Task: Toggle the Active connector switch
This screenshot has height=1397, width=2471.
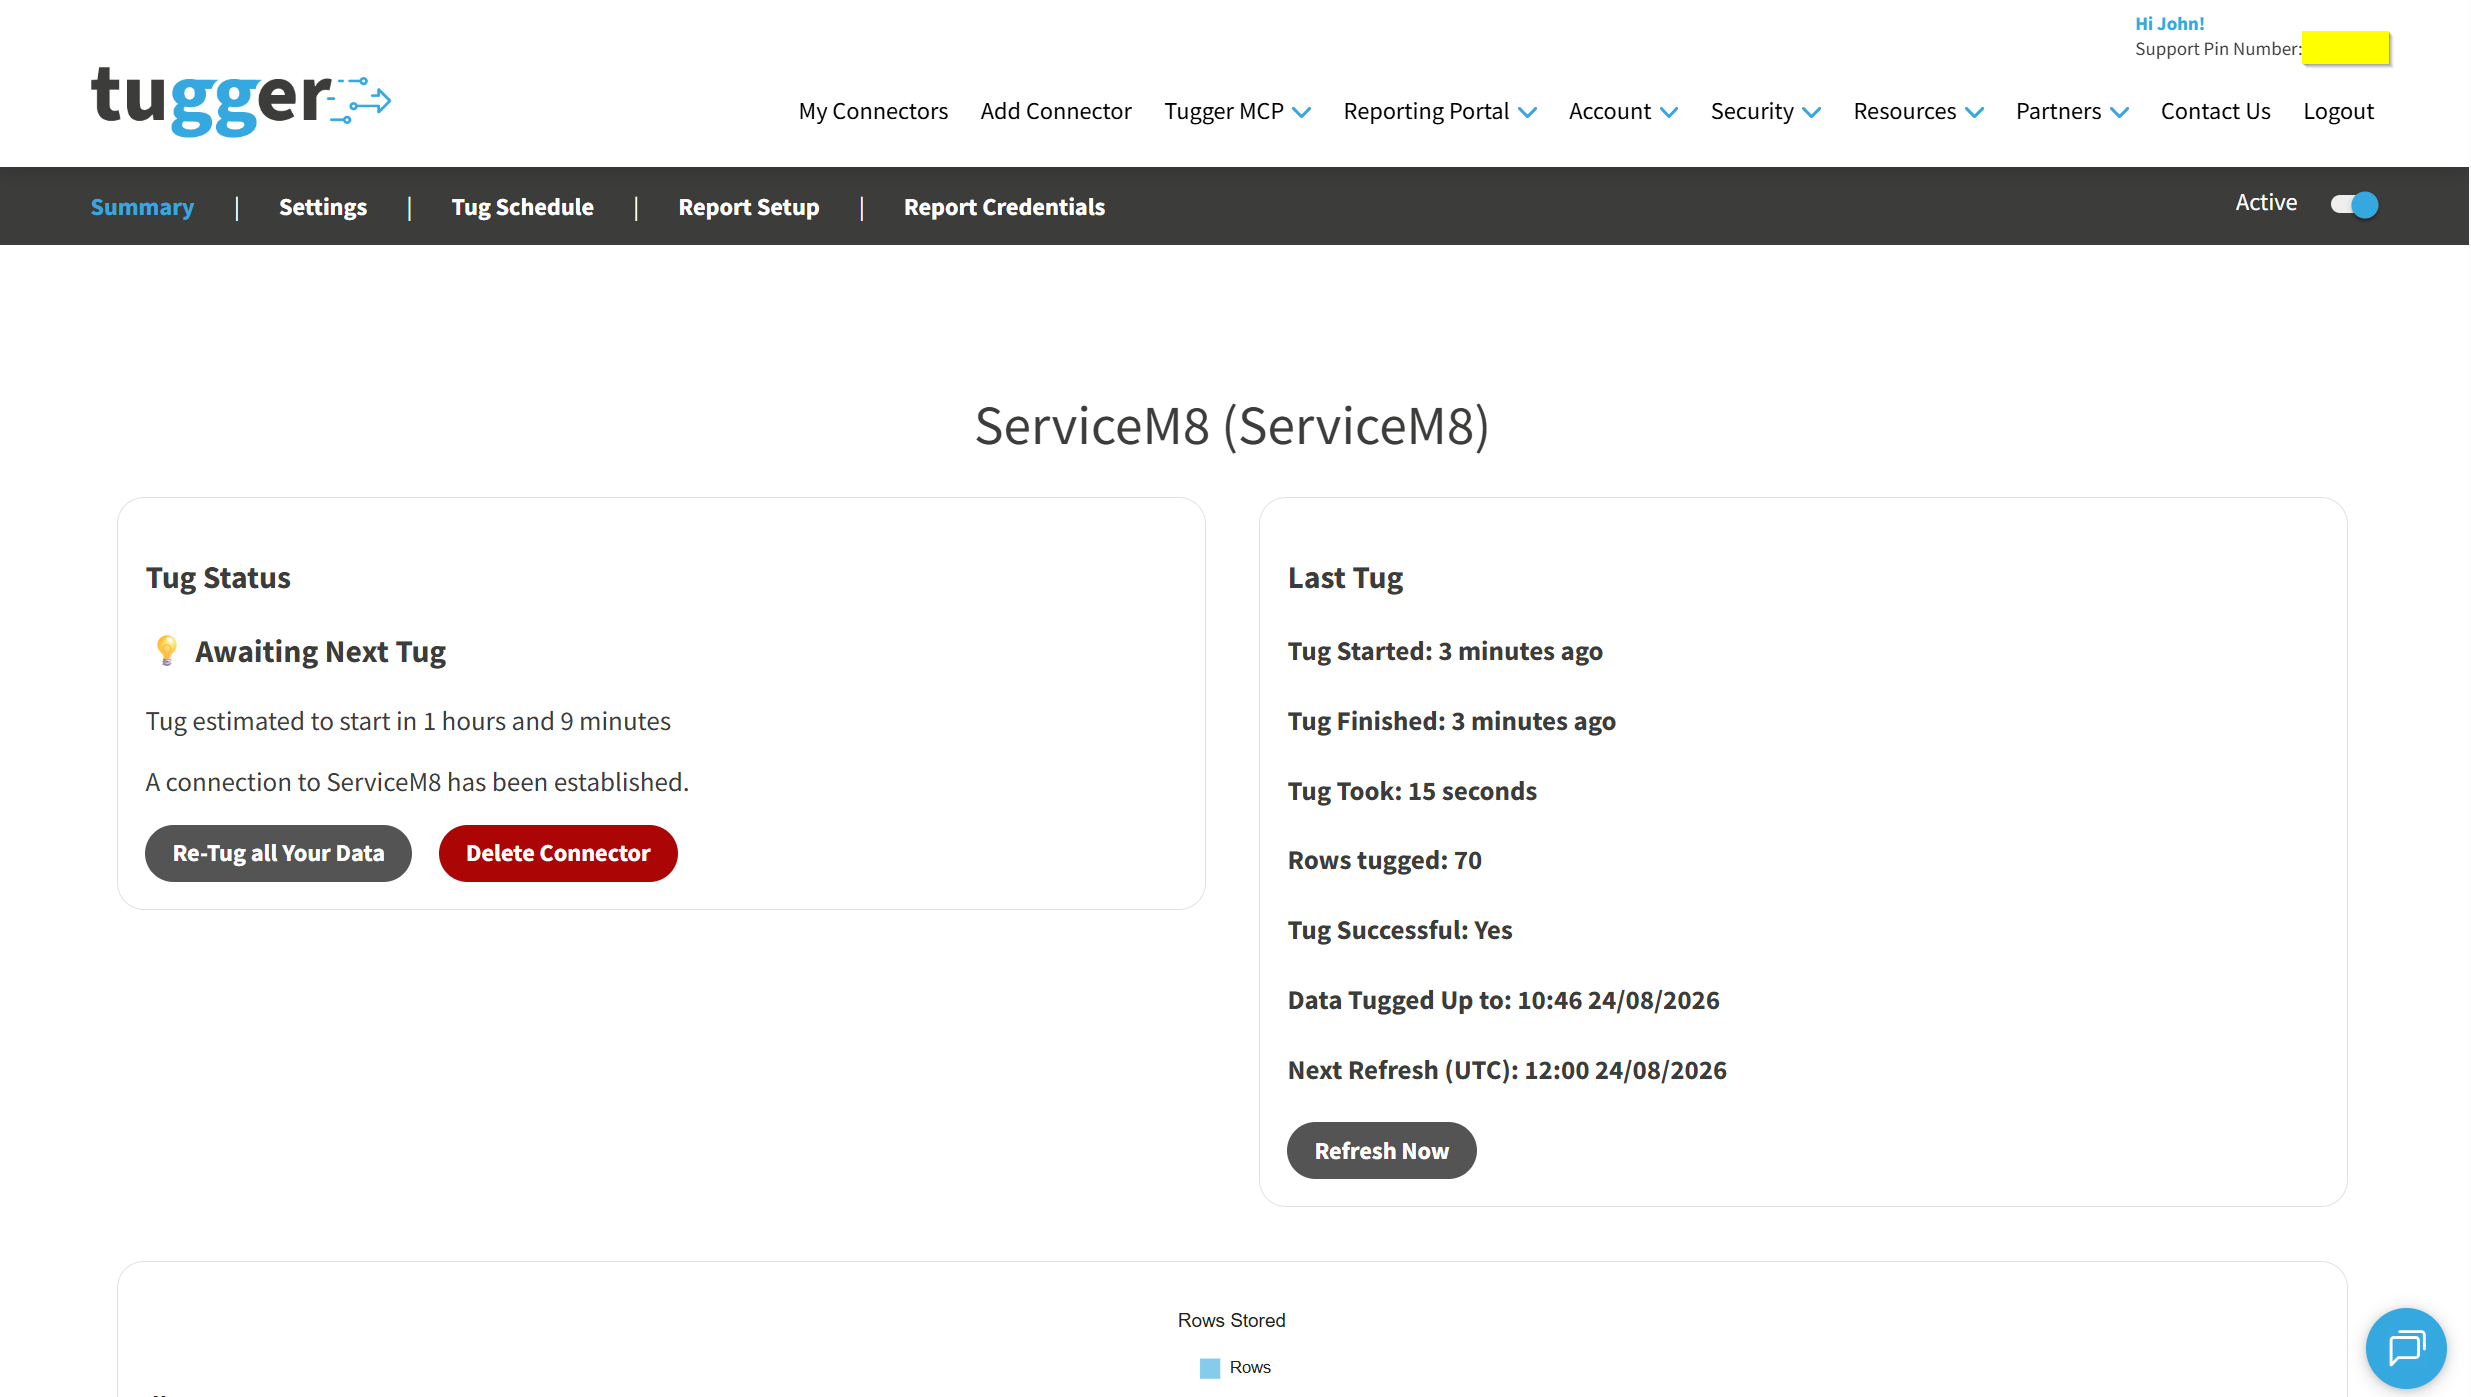Action: [2354, 205]
